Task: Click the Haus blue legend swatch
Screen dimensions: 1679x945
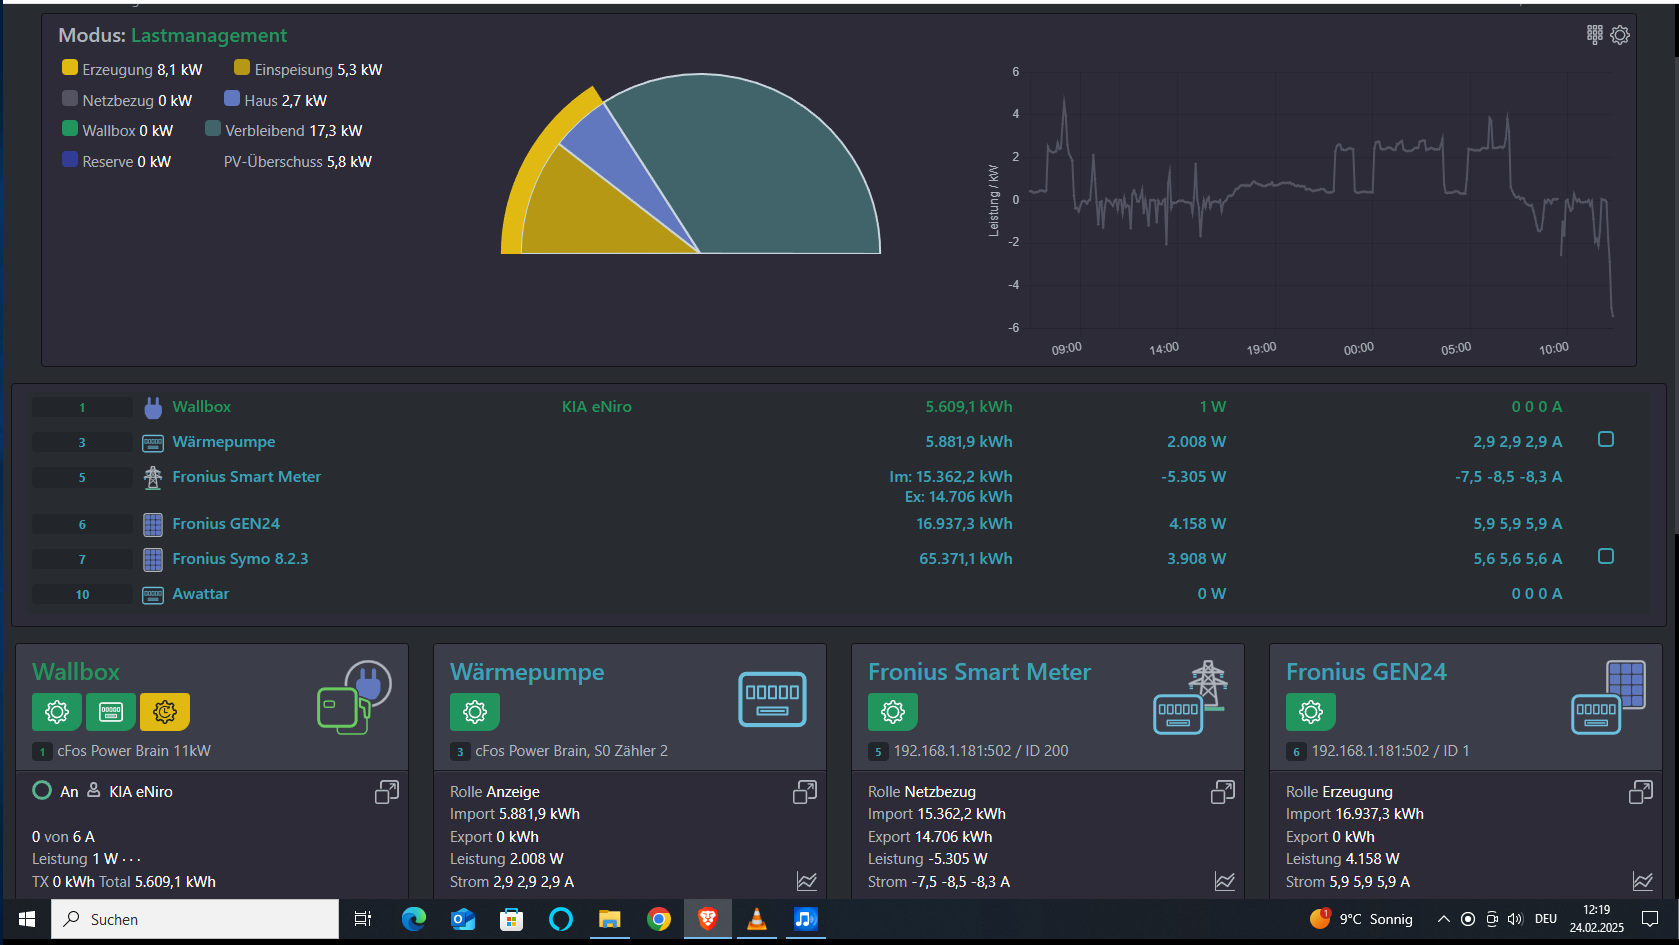Action: 232,98
